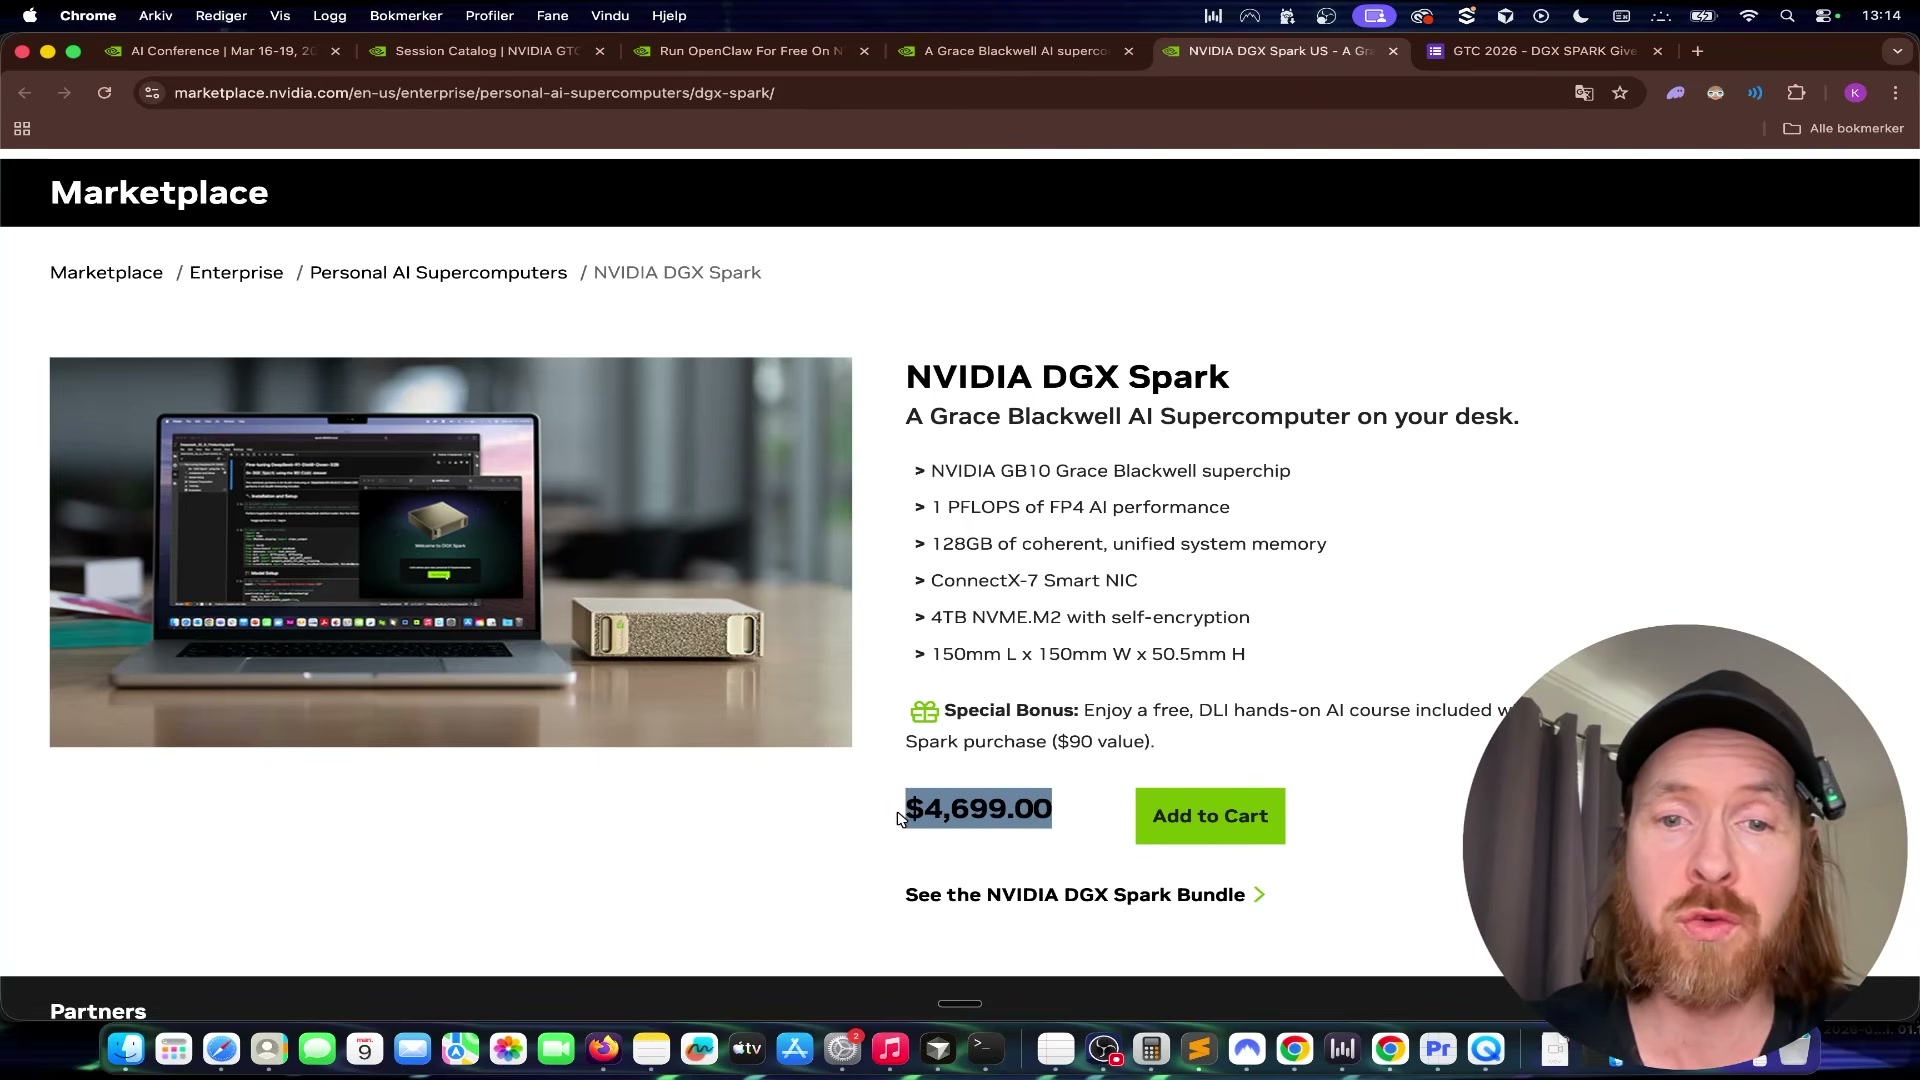Open a new tab
Image resolution: width=1920 pixels, height=1080 pixels.
pos(1697,51)
